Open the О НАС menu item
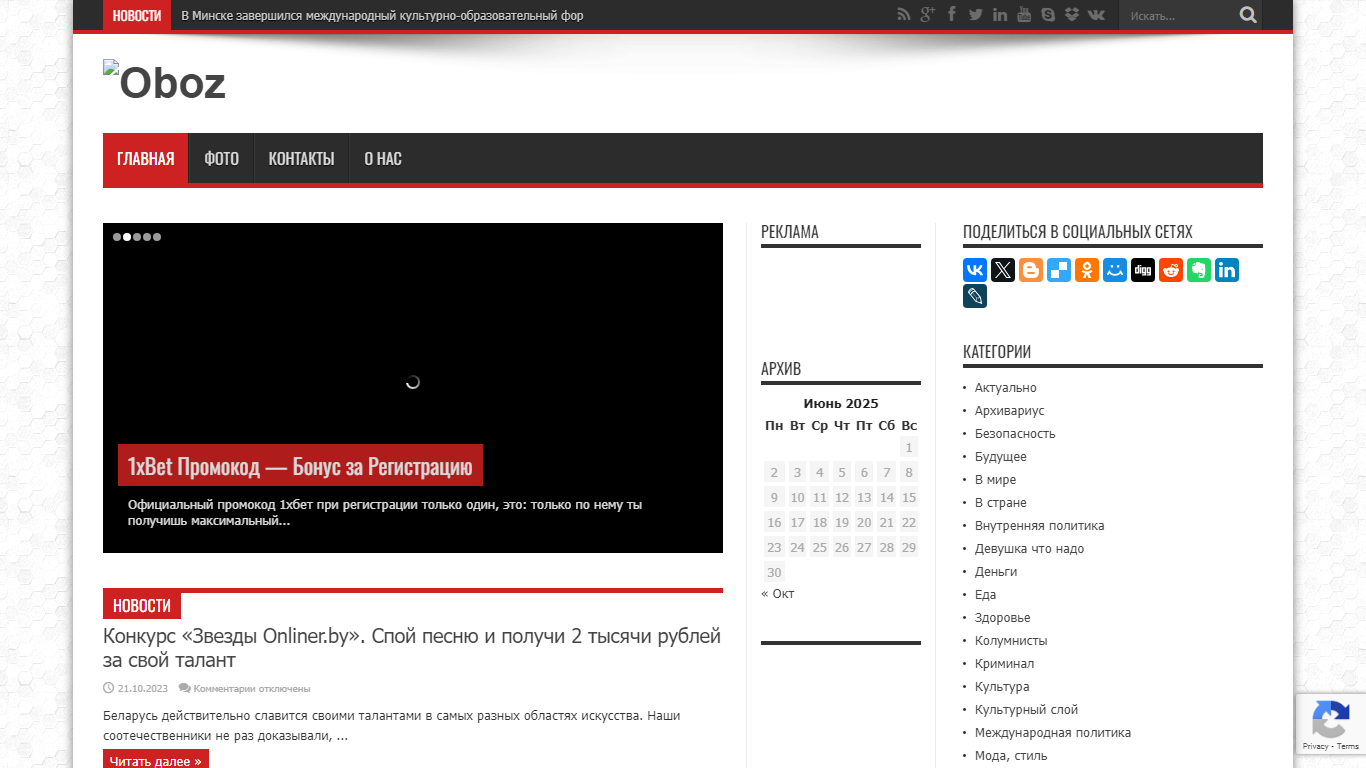This screenshot has width=1366, height=768. pyautogui.click(x=382, y=158)
